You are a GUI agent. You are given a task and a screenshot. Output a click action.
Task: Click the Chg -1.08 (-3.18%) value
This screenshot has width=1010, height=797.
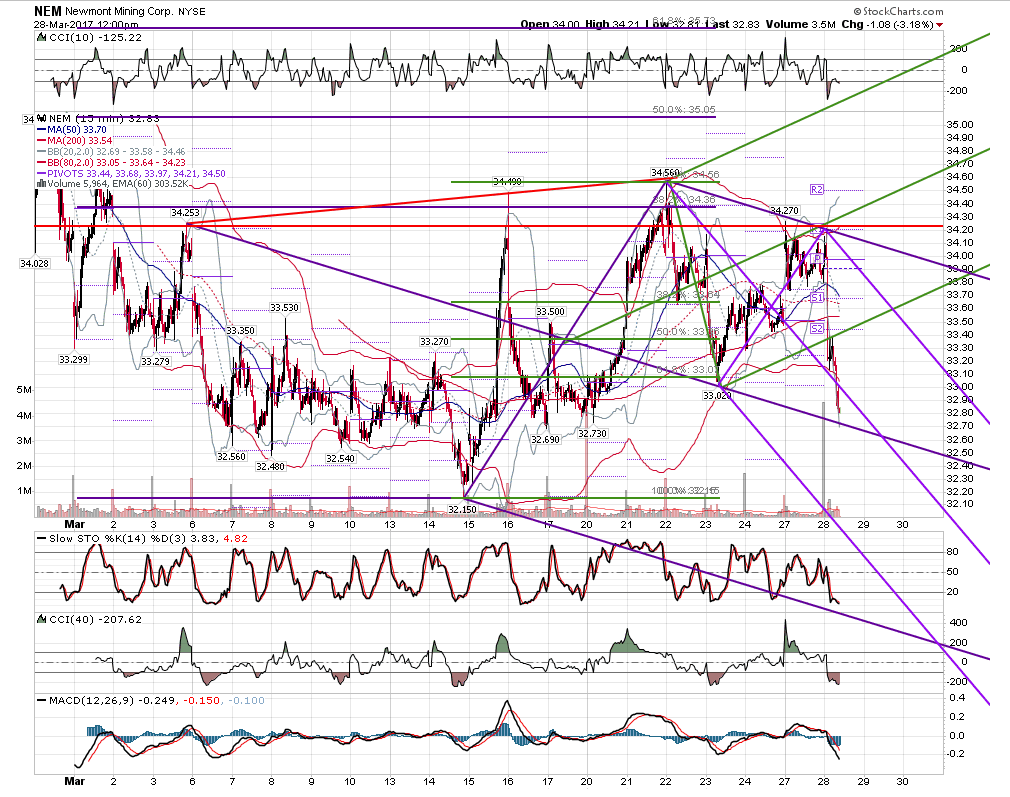tap(888, 24)
